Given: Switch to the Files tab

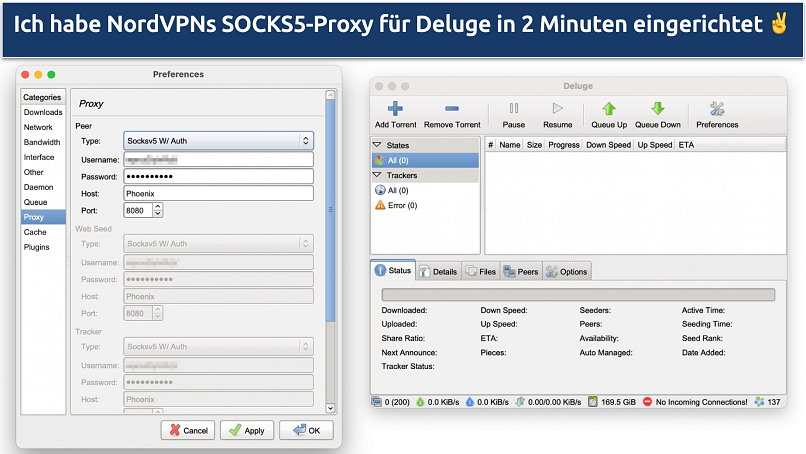Looking at the screenshot, I should pyautogui.click(x=481, y=271).
